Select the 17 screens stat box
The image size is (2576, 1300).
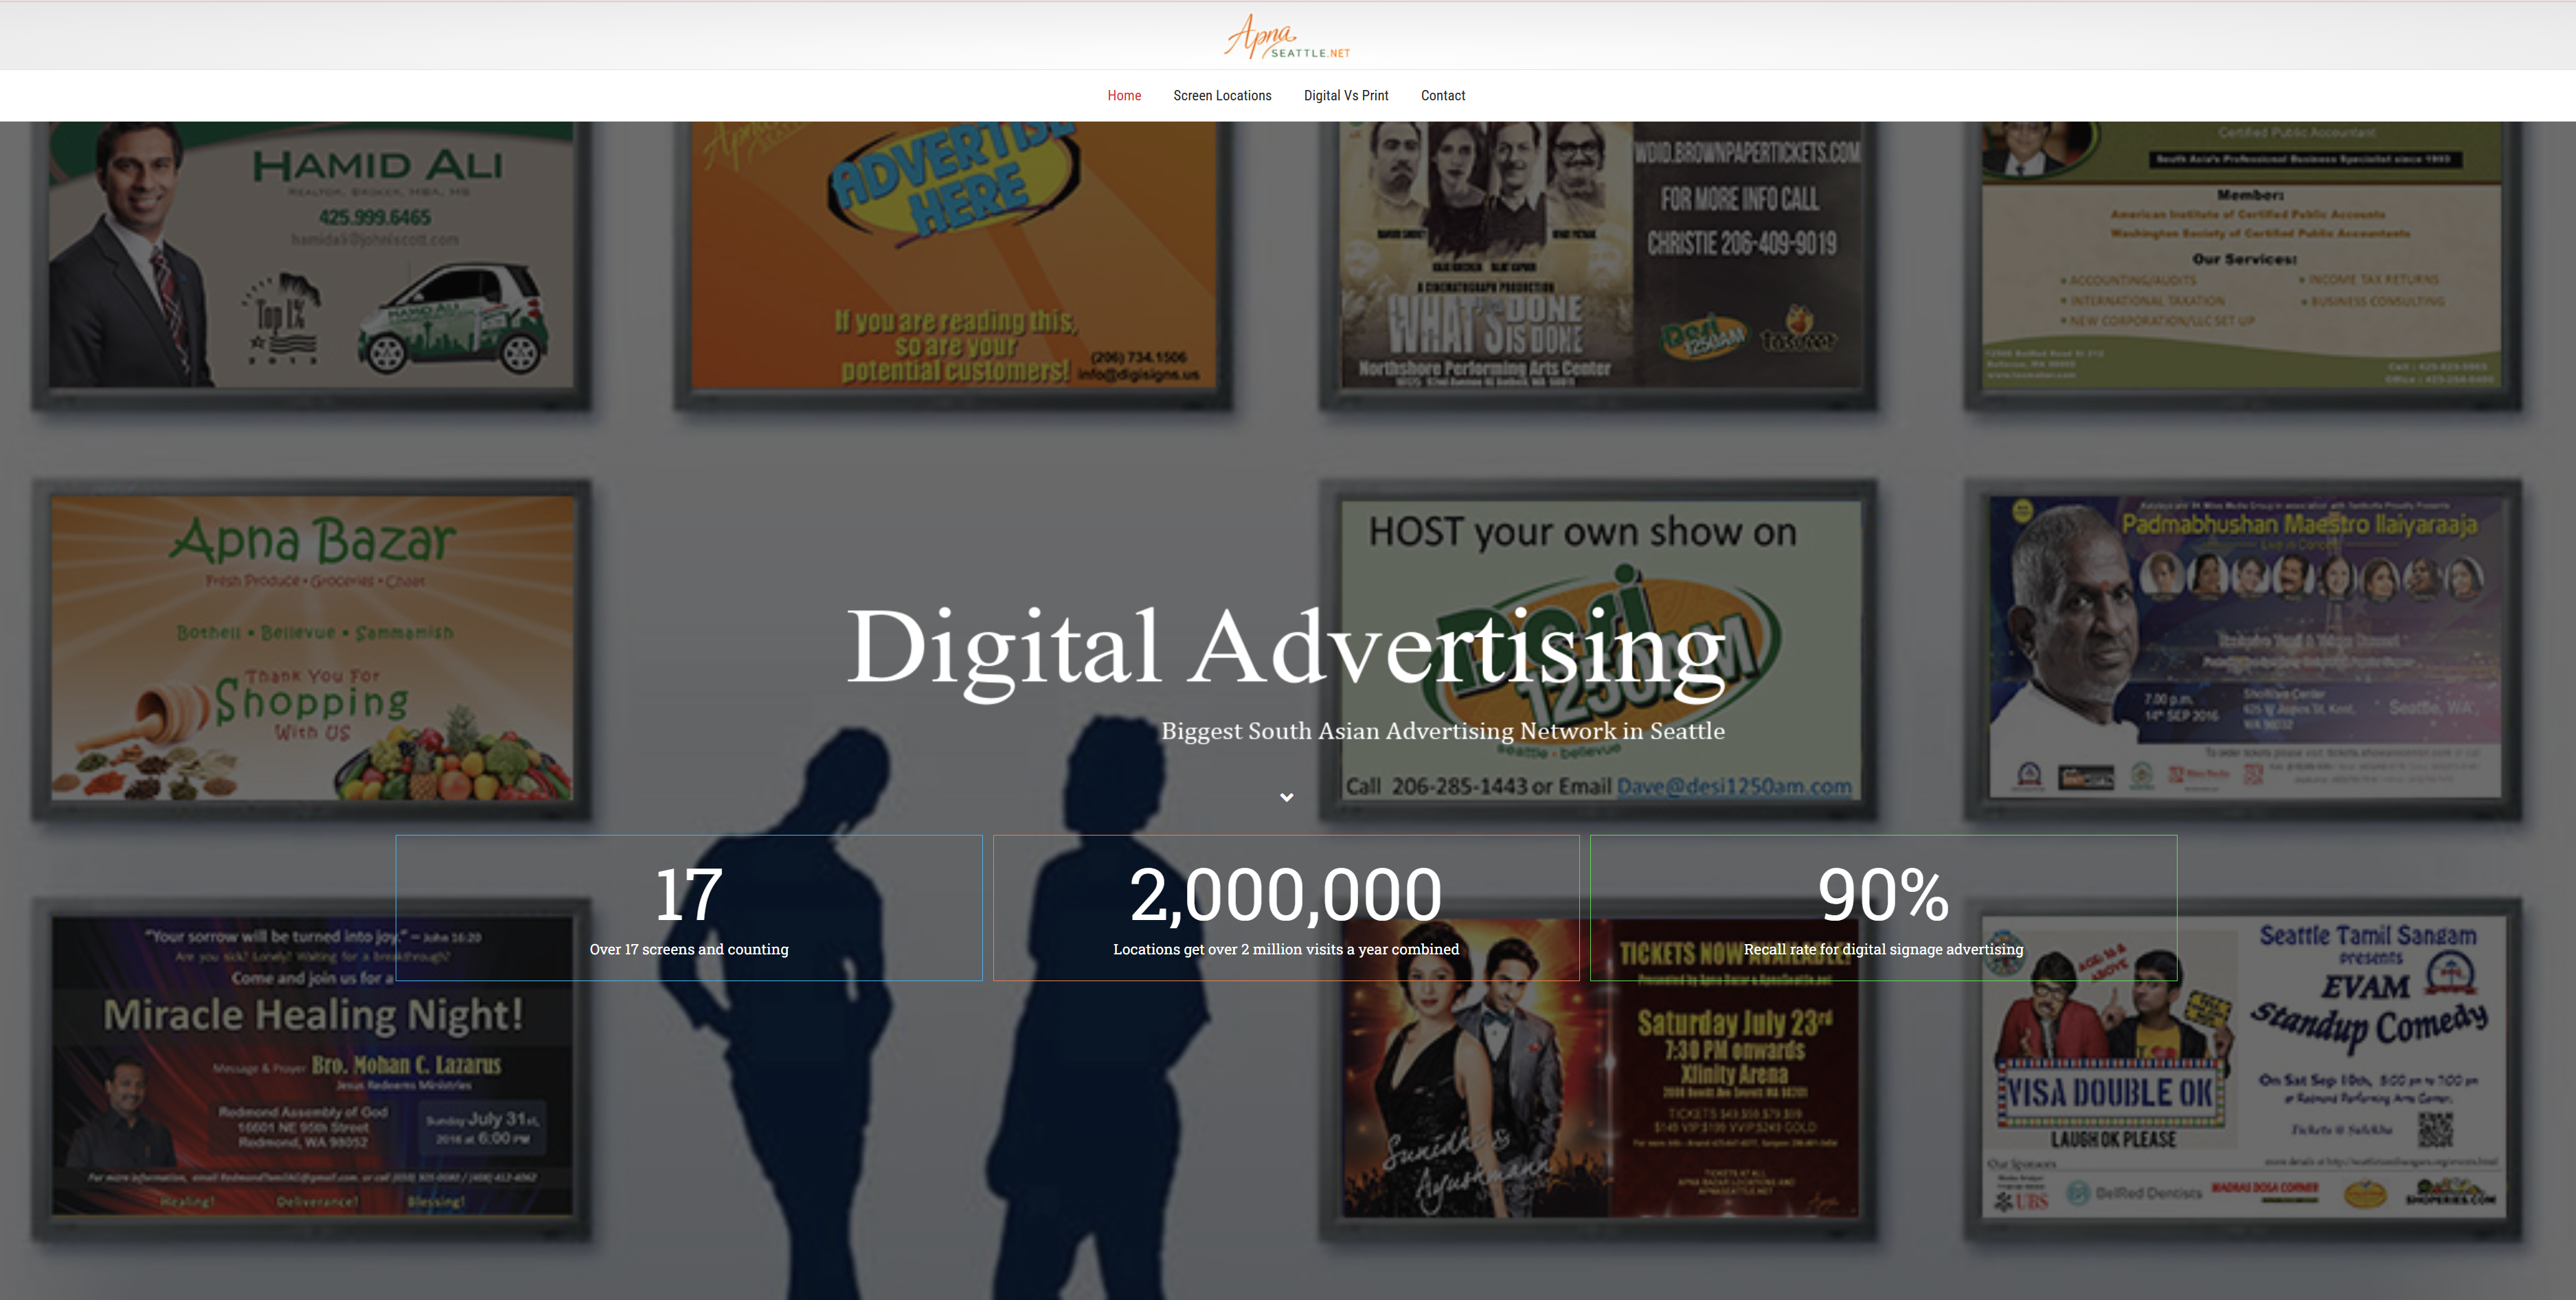coord(689,908)
